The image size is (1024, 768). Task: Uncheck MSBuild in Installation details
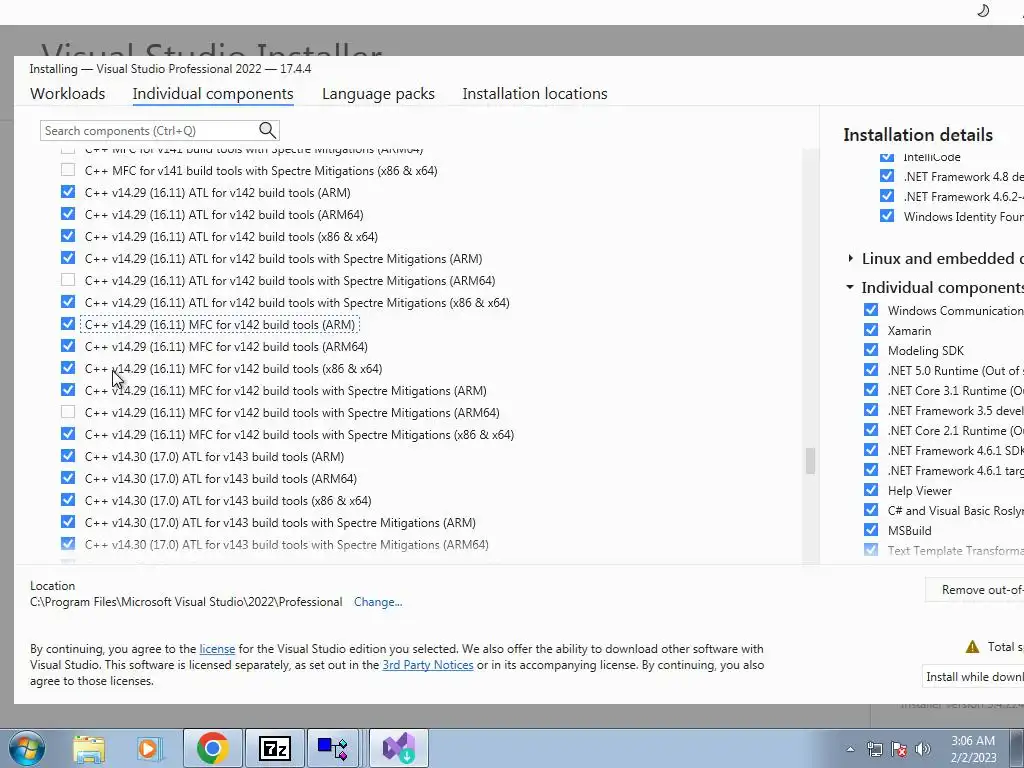point(871,530)
